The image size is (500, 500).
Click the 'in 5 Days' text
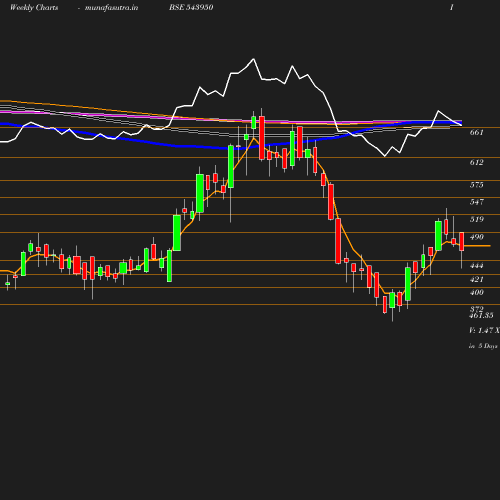pos(483,346)
